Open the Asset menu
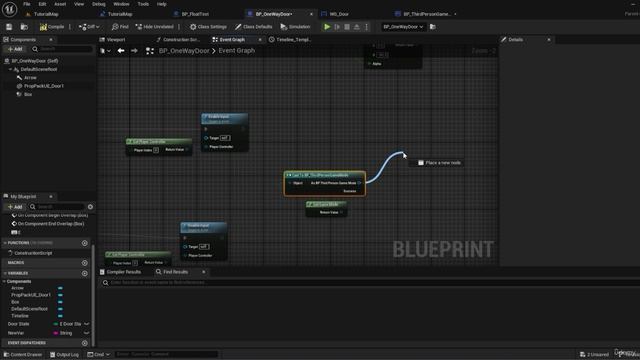The image size is (640, 360). coord(60,4)
